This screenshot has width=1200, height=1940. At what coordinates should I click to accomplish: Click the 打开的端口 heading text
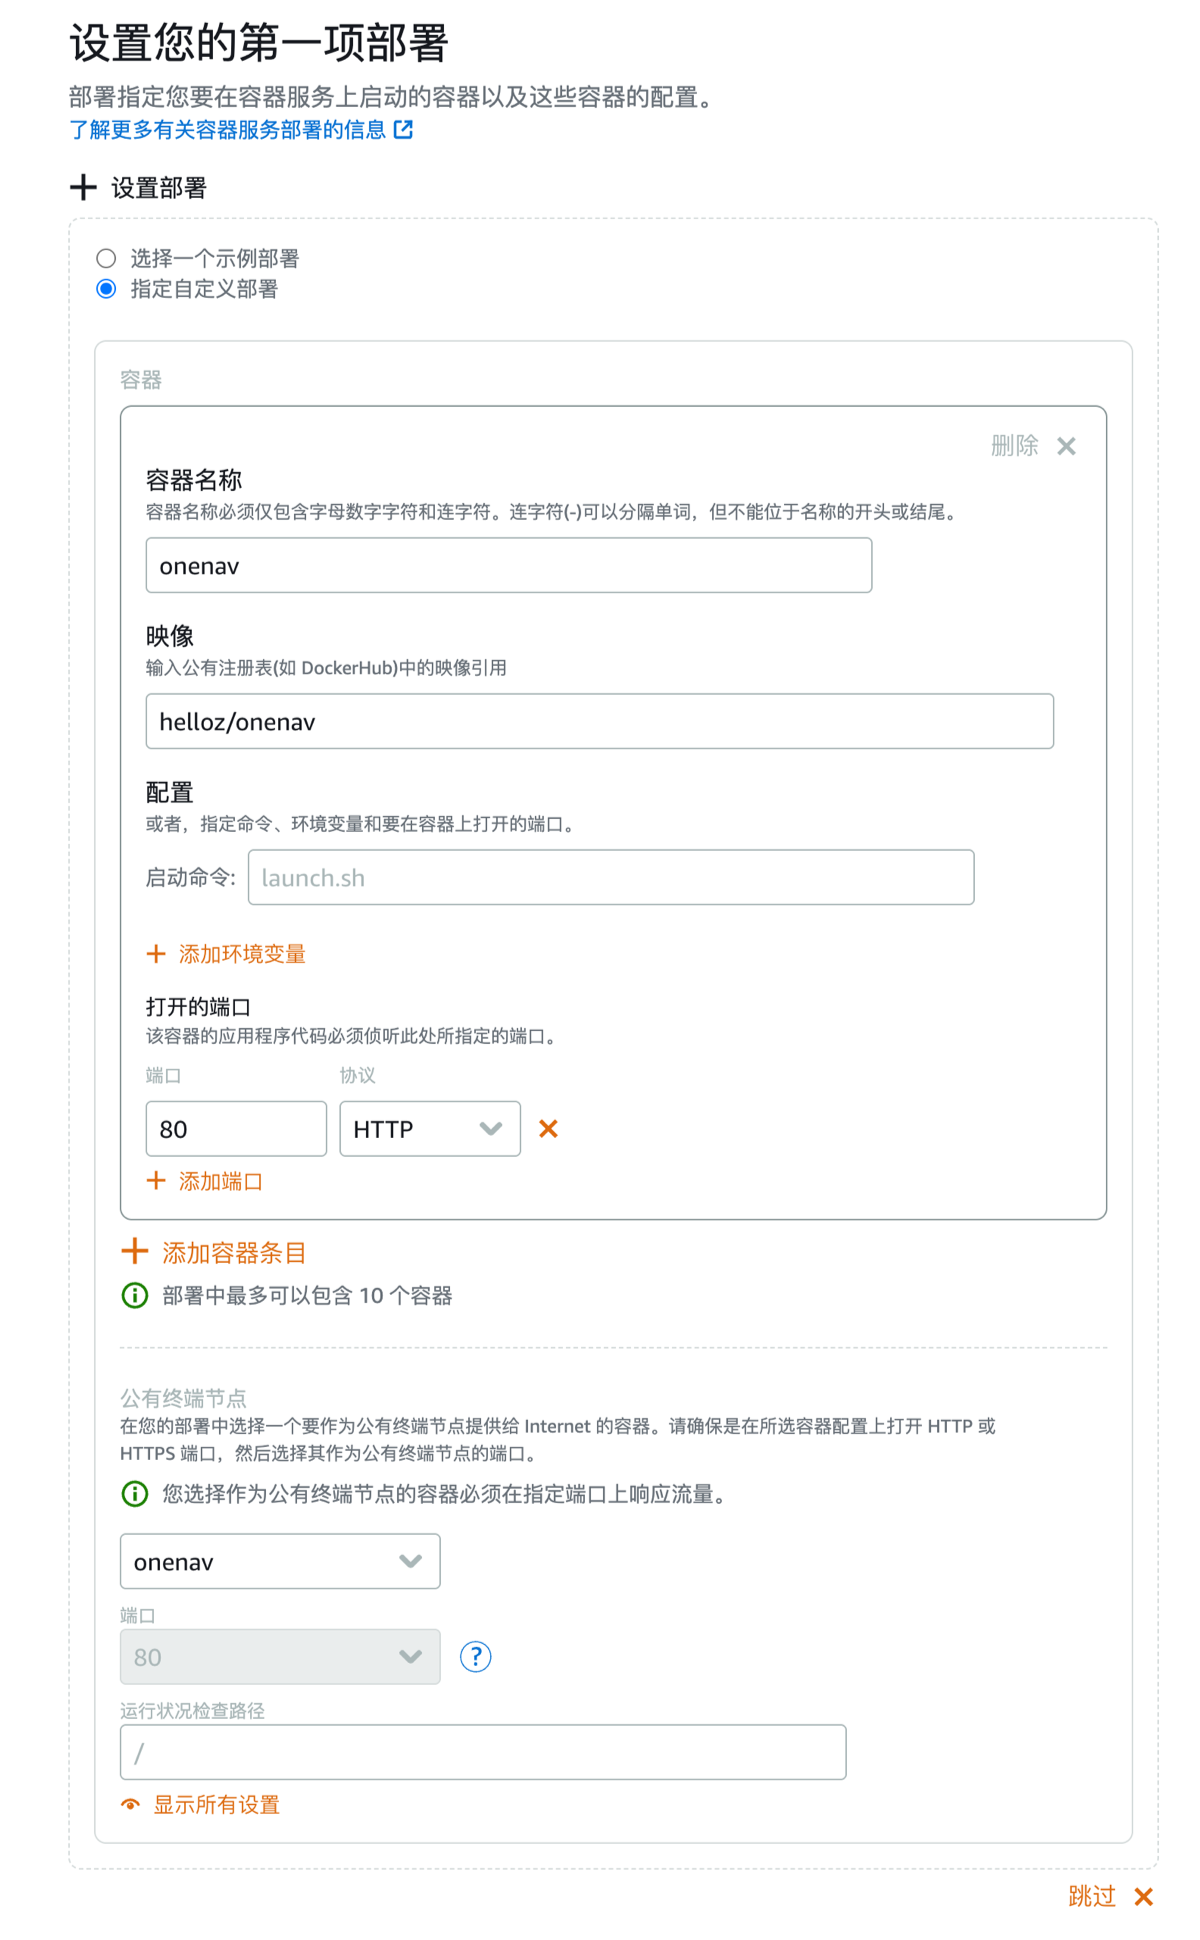tap(198, 1007)
